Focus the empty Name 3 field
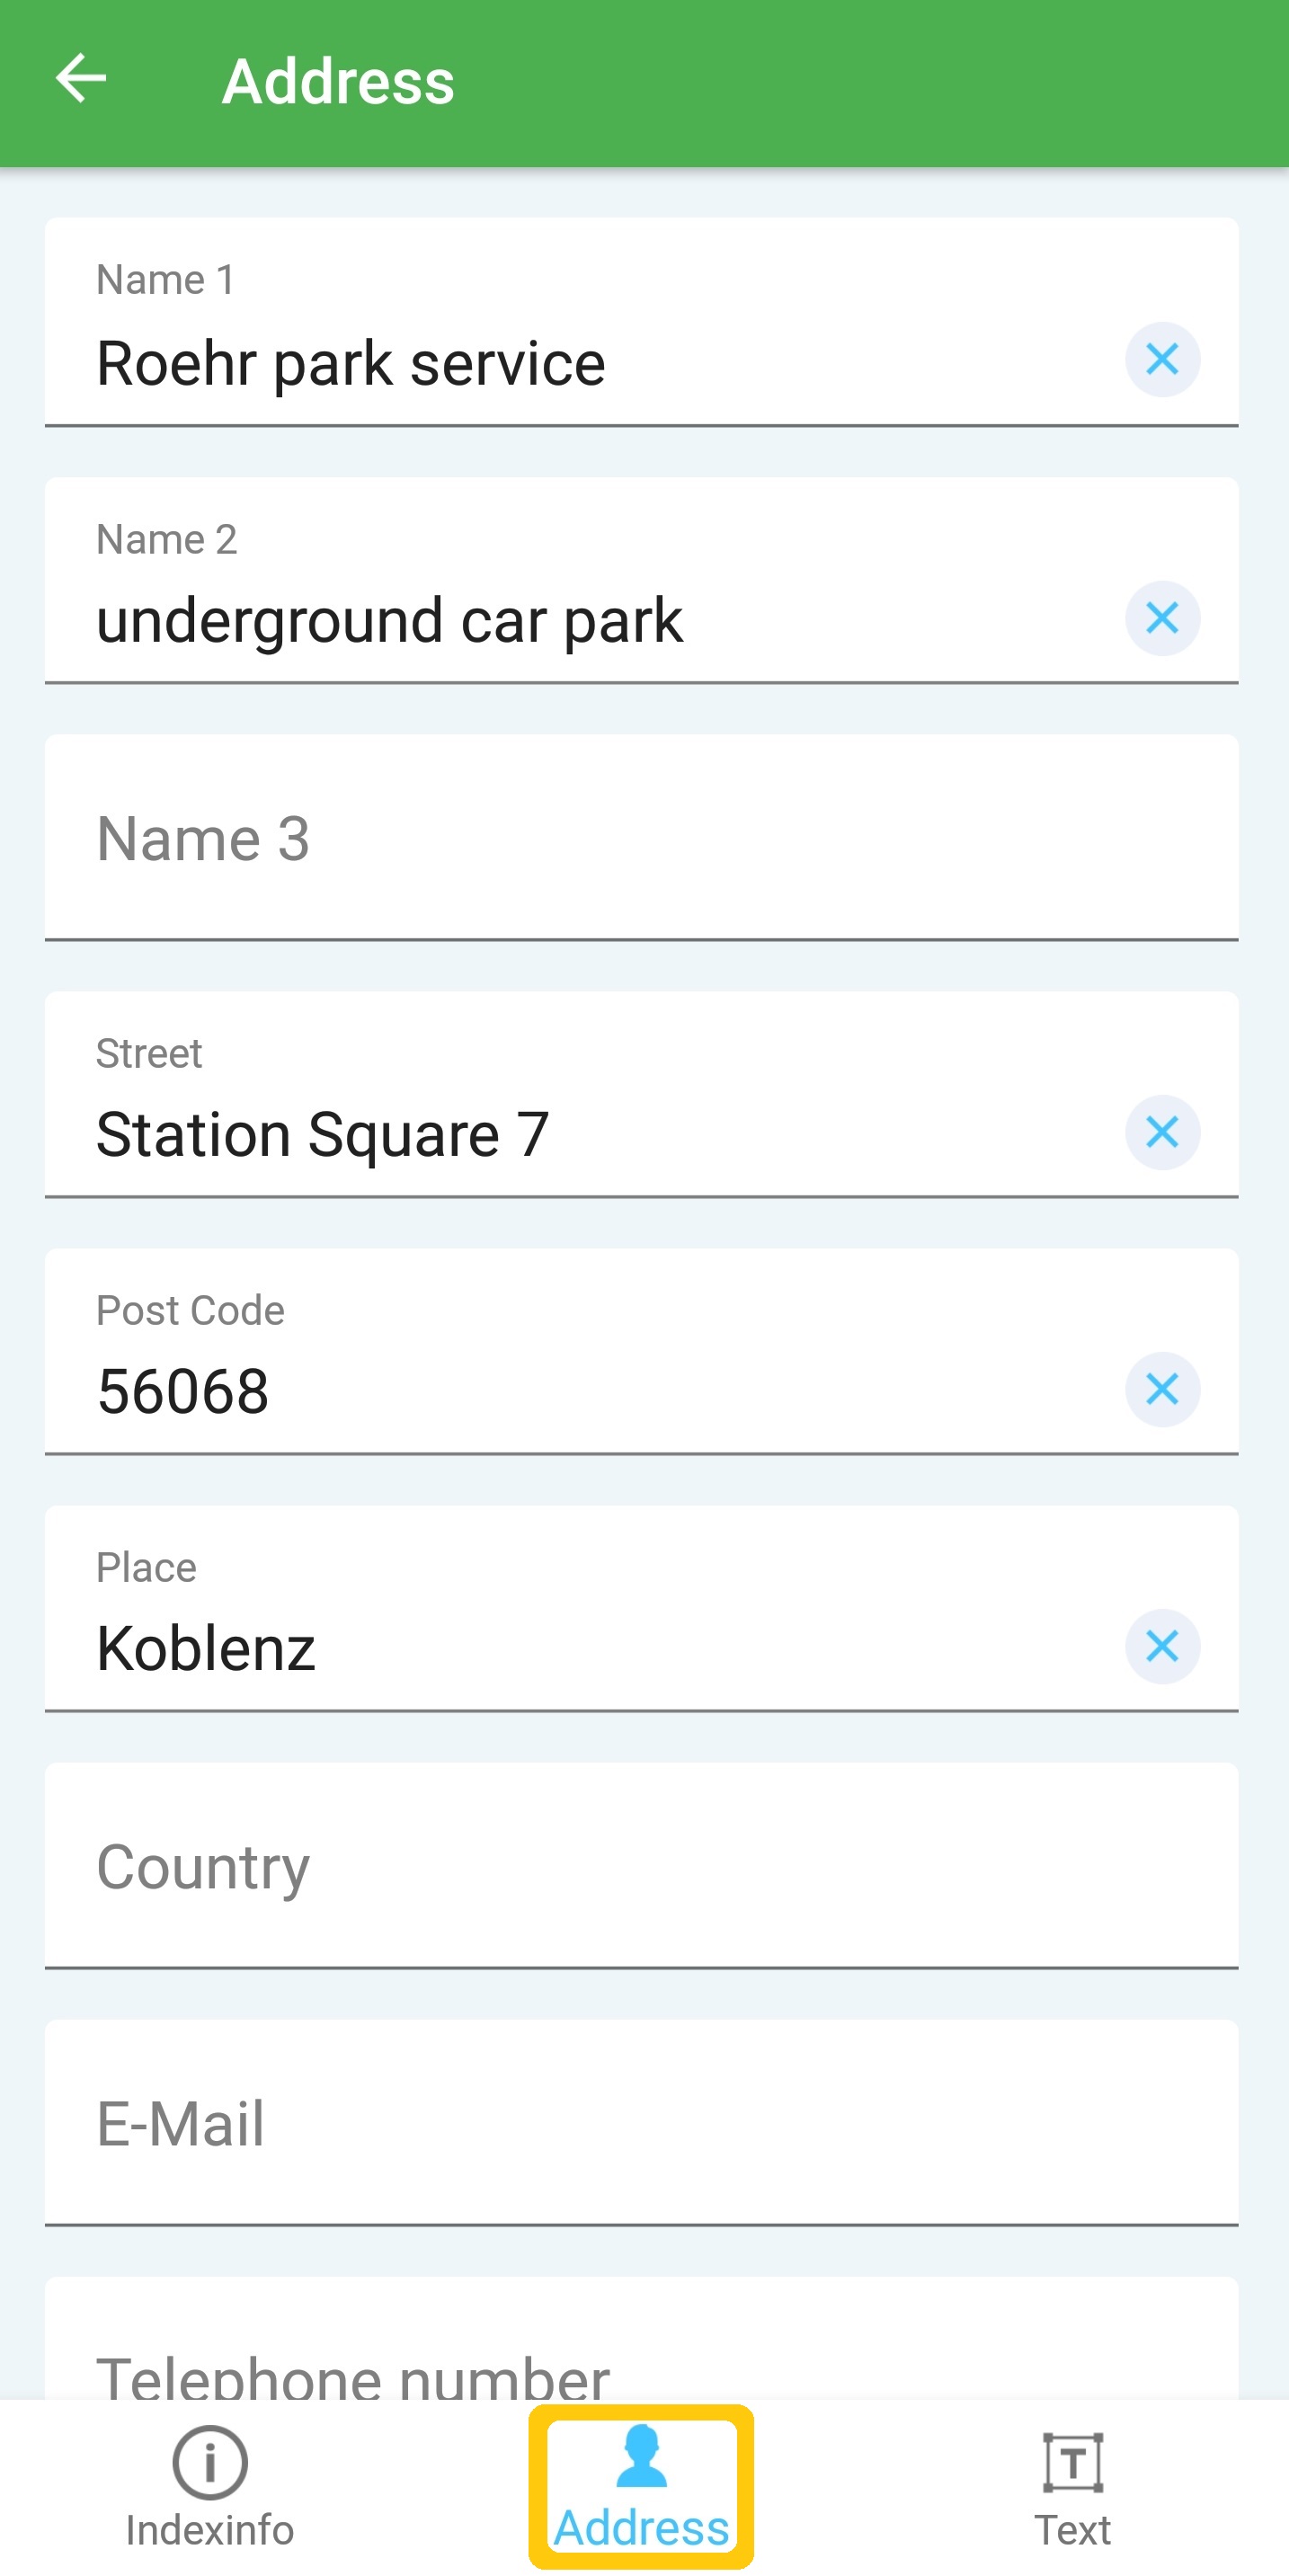Viewport: 1289px width, 2576px height. (x=640, y=838)
